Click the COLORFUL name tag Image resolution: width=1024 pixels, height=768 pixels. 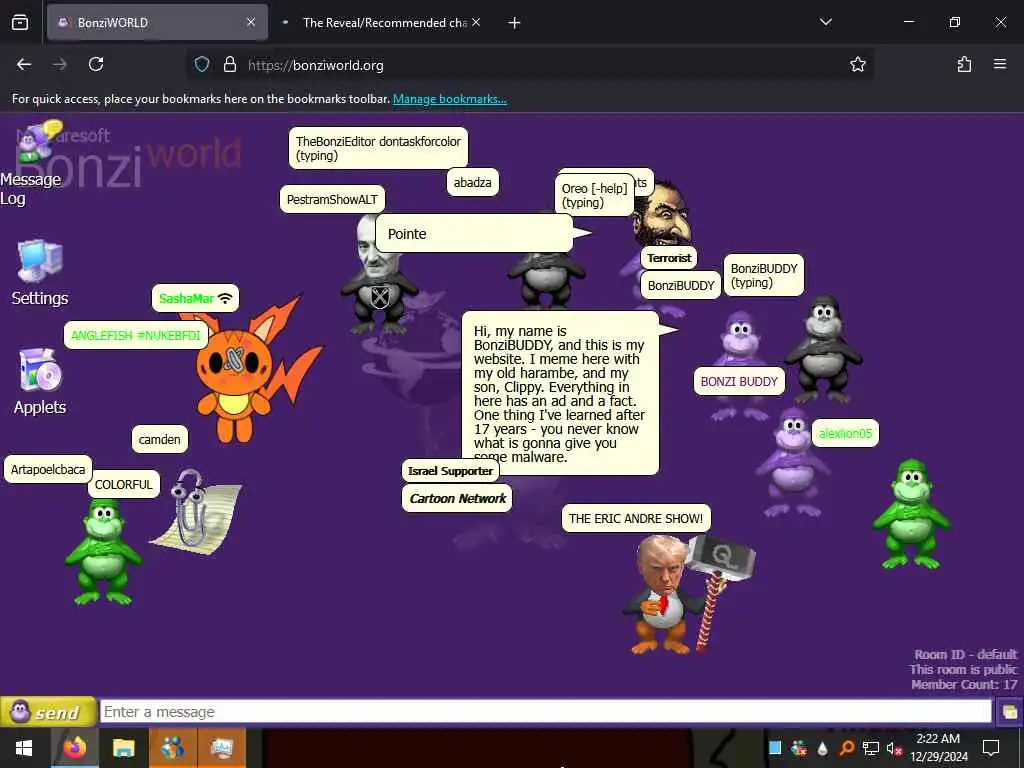click(123, 484)
